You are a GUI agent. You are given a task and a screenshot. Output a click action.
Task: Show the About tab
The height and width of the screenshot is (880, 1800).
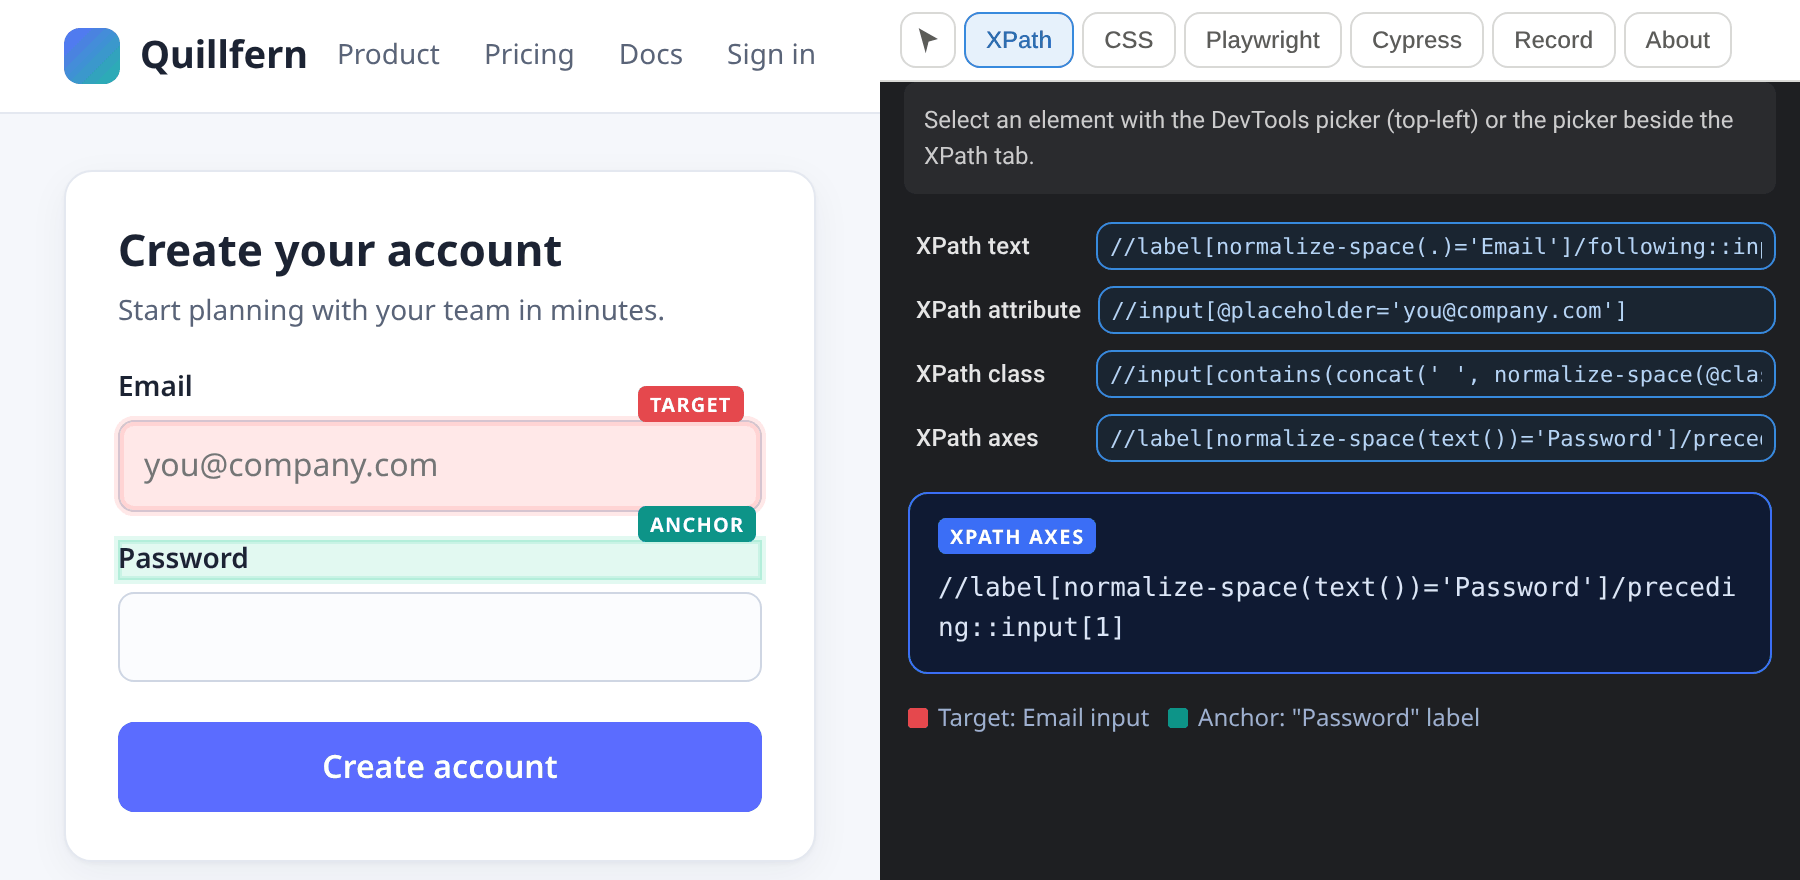[1677, 40]
